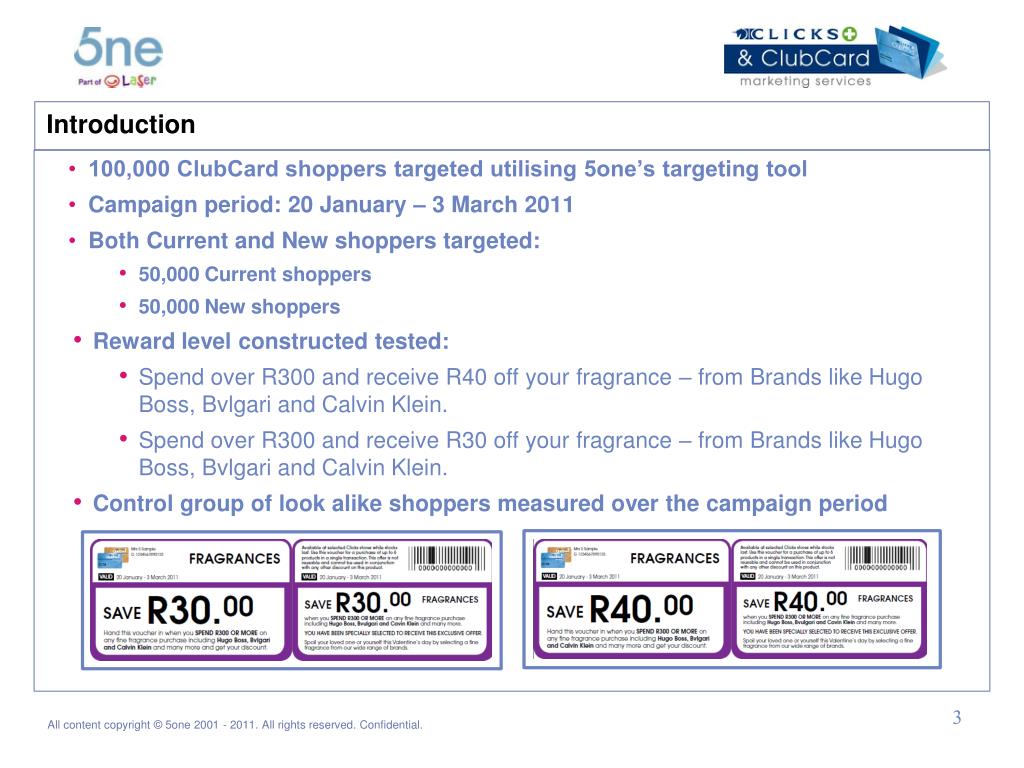This screenshot has height=768, width=1024.
Task: Click the barcode on the R40 voucher
Action: point(884,559)
